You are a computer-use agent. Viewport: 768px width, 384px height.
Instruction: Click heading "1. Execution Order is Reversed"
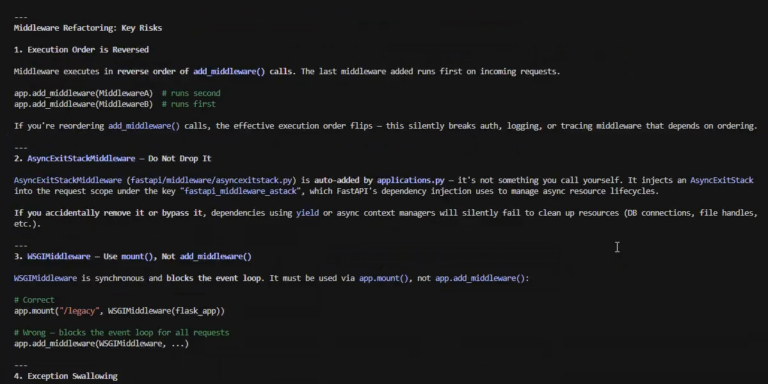coord(81,49)
